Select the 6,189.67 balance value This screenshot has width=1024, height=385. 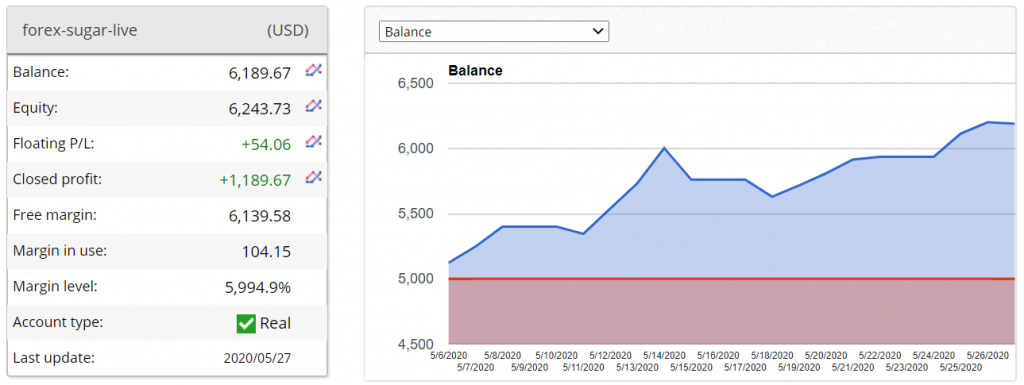[x=259, y=73]
